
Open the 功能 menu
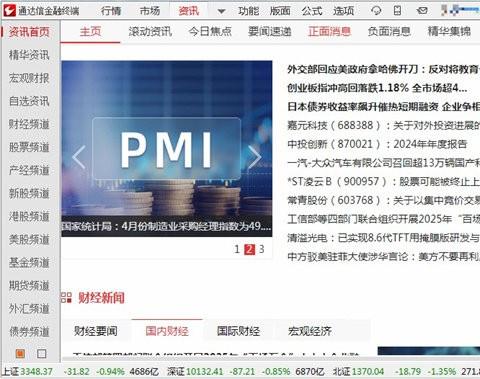pyautogui.click(x=248, y=11)
